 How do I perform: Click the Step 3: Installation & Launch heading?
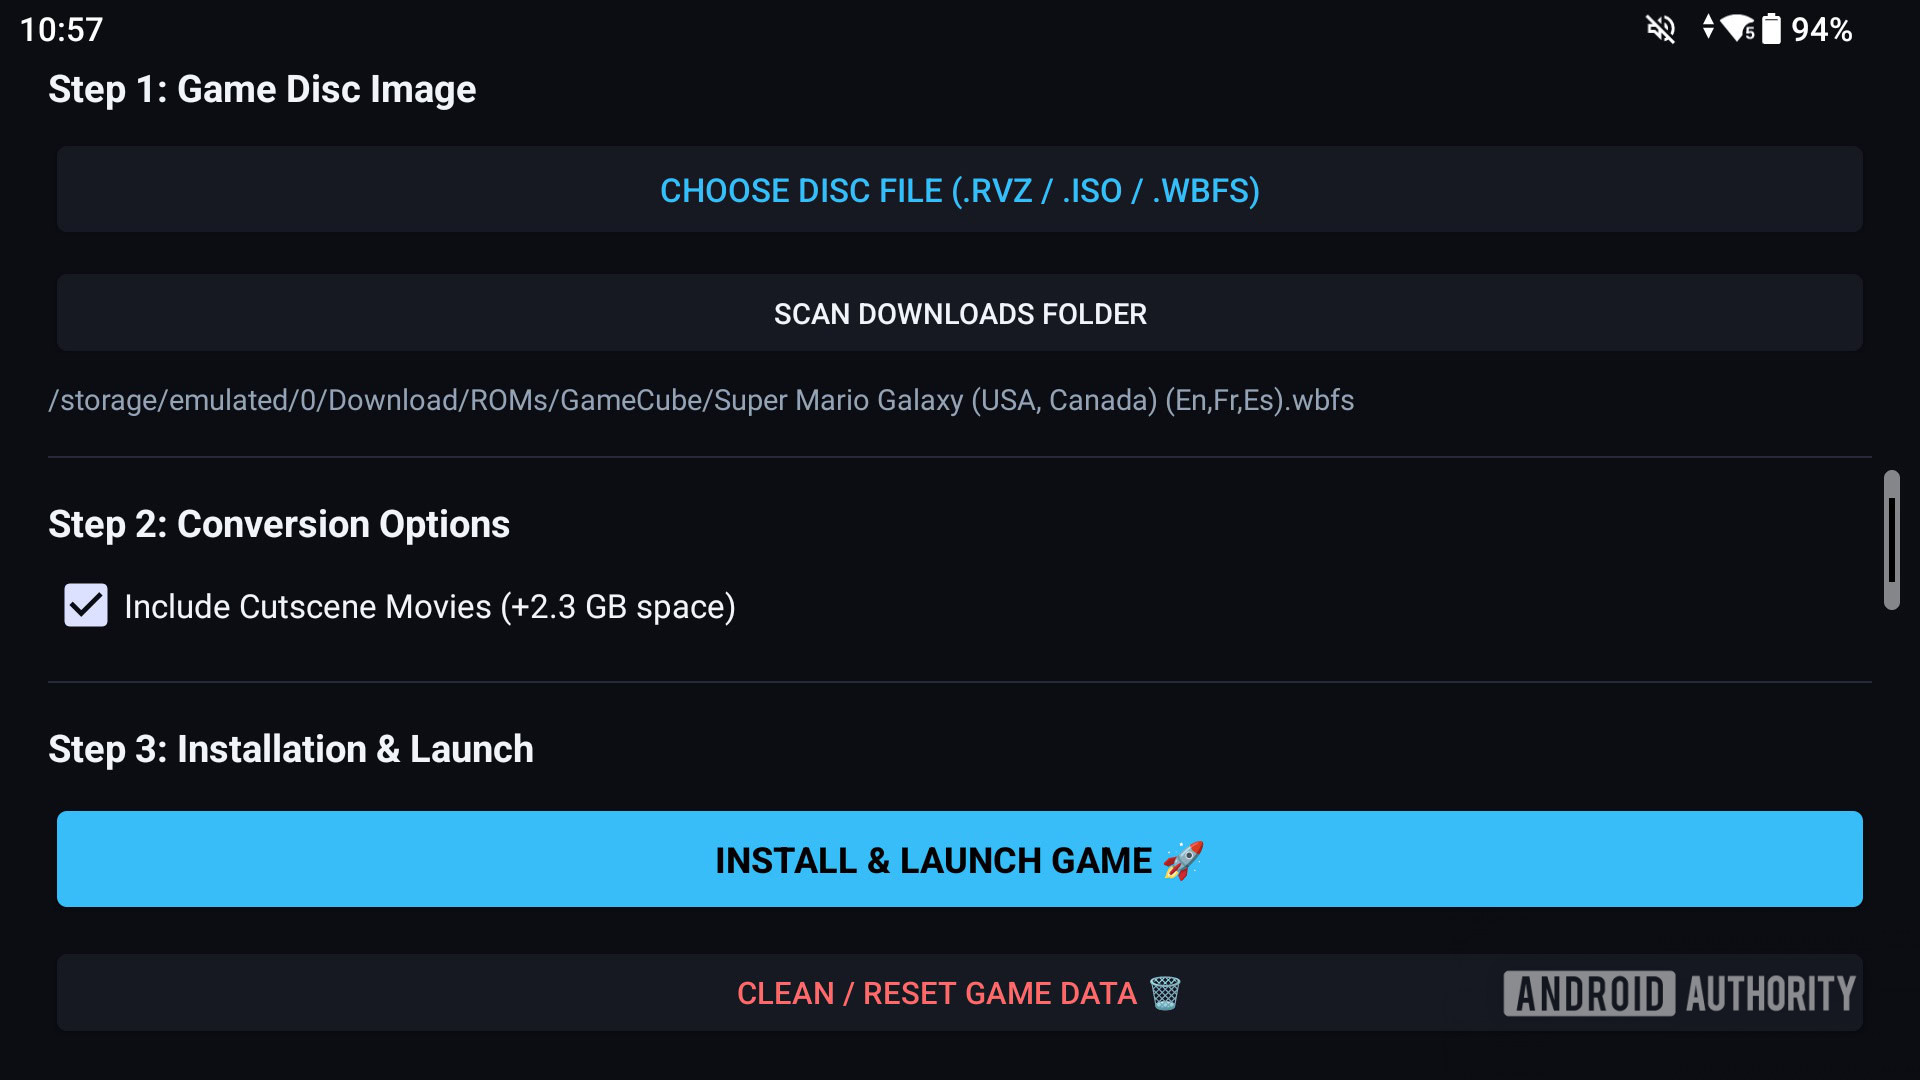coord(291,749)
